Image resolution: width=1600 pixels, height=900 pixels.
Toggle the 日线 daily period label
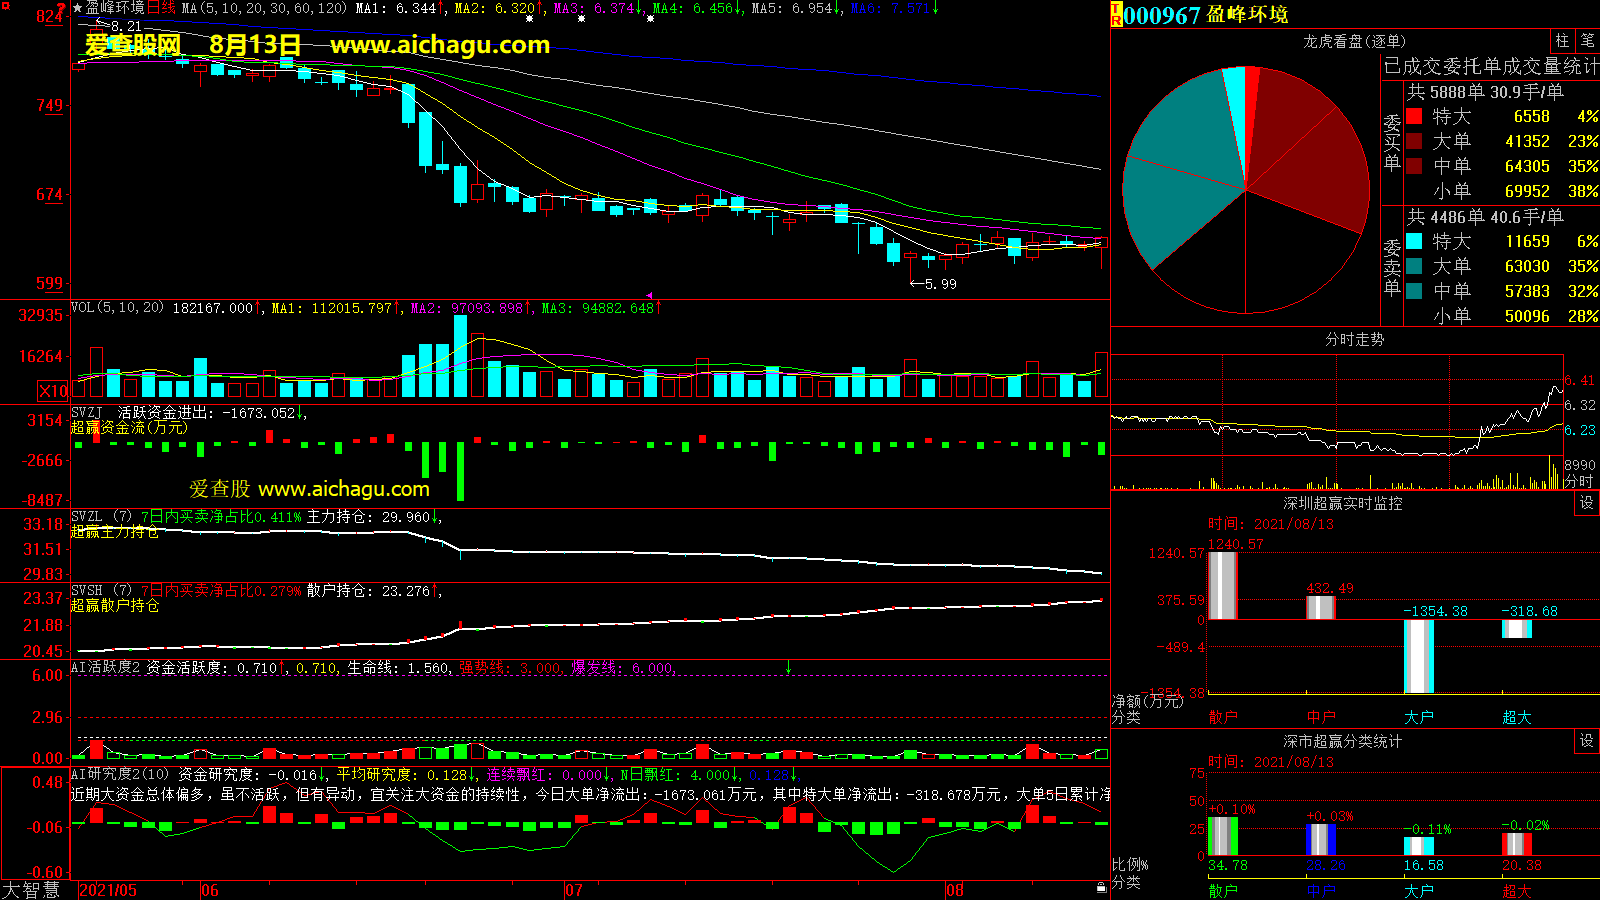click(161, 8)
